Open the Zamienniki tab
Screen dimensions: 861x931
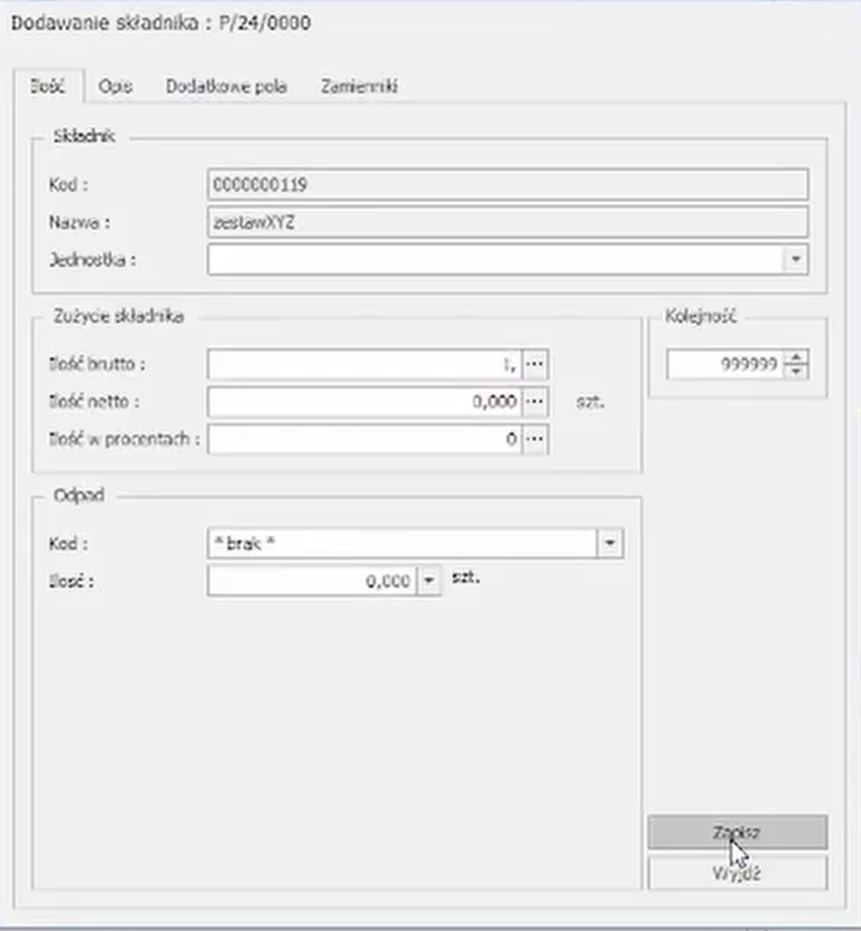pos(359,87)
